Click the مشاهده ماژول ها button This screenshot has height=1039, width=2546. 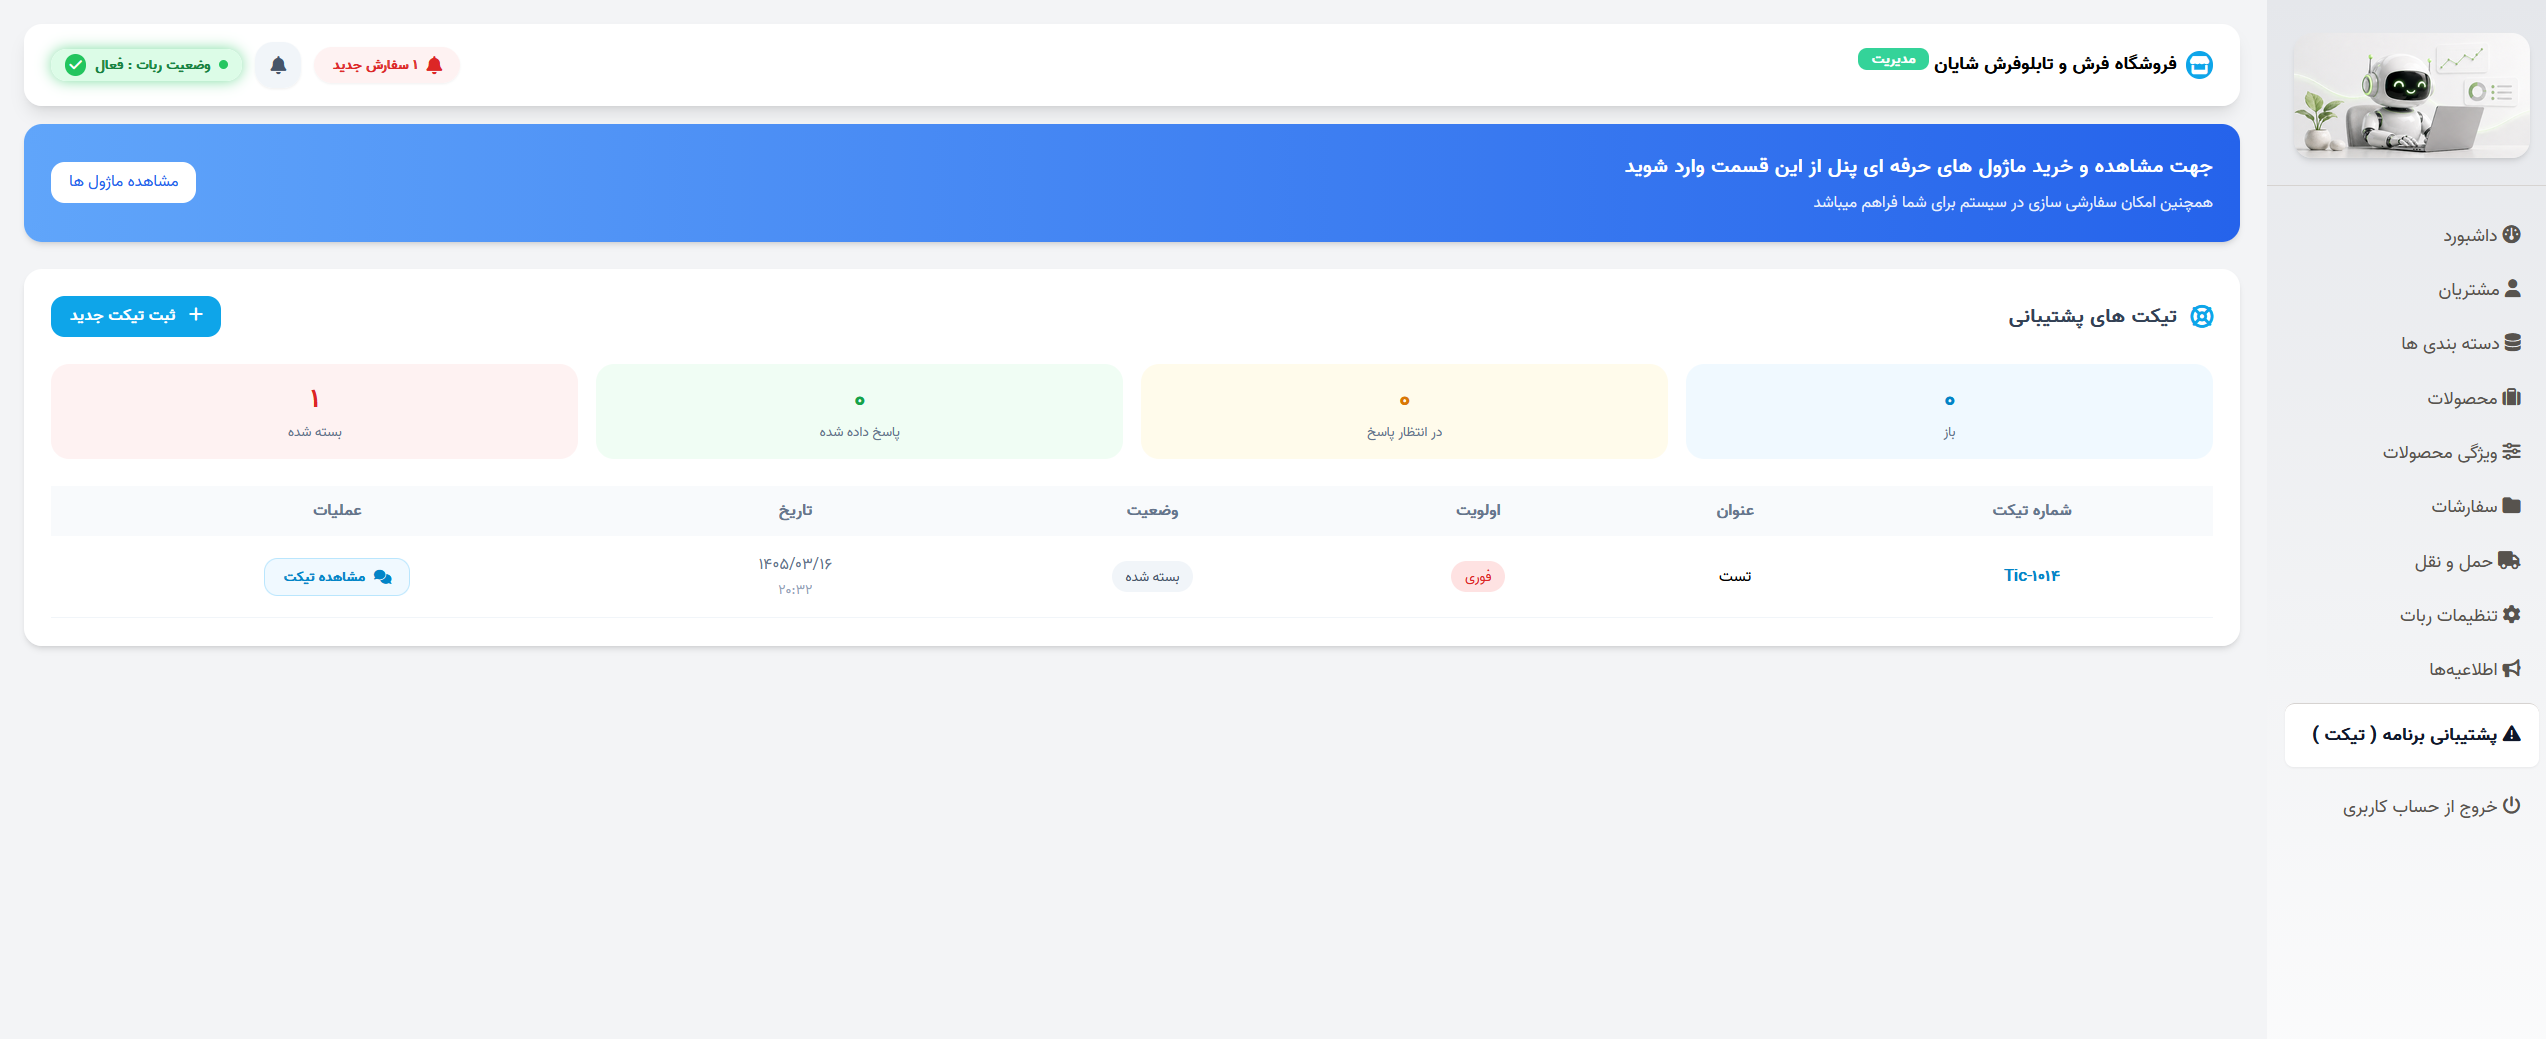pyautogui.click(x=124, y=182)
